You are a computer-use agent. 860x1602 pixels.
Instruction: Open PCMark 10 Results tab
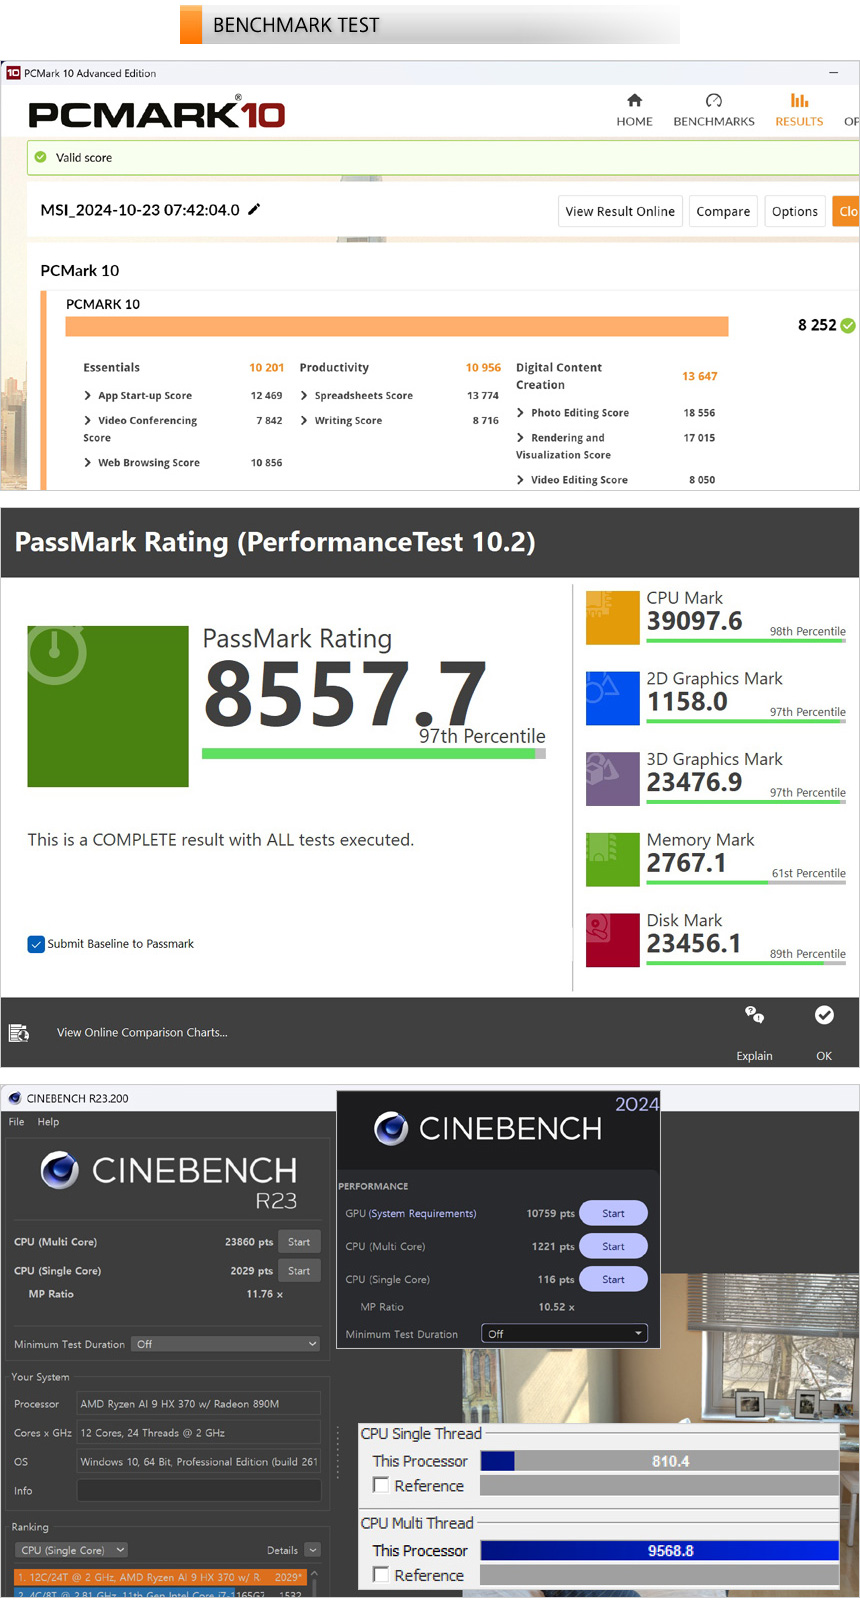[799, 111]
